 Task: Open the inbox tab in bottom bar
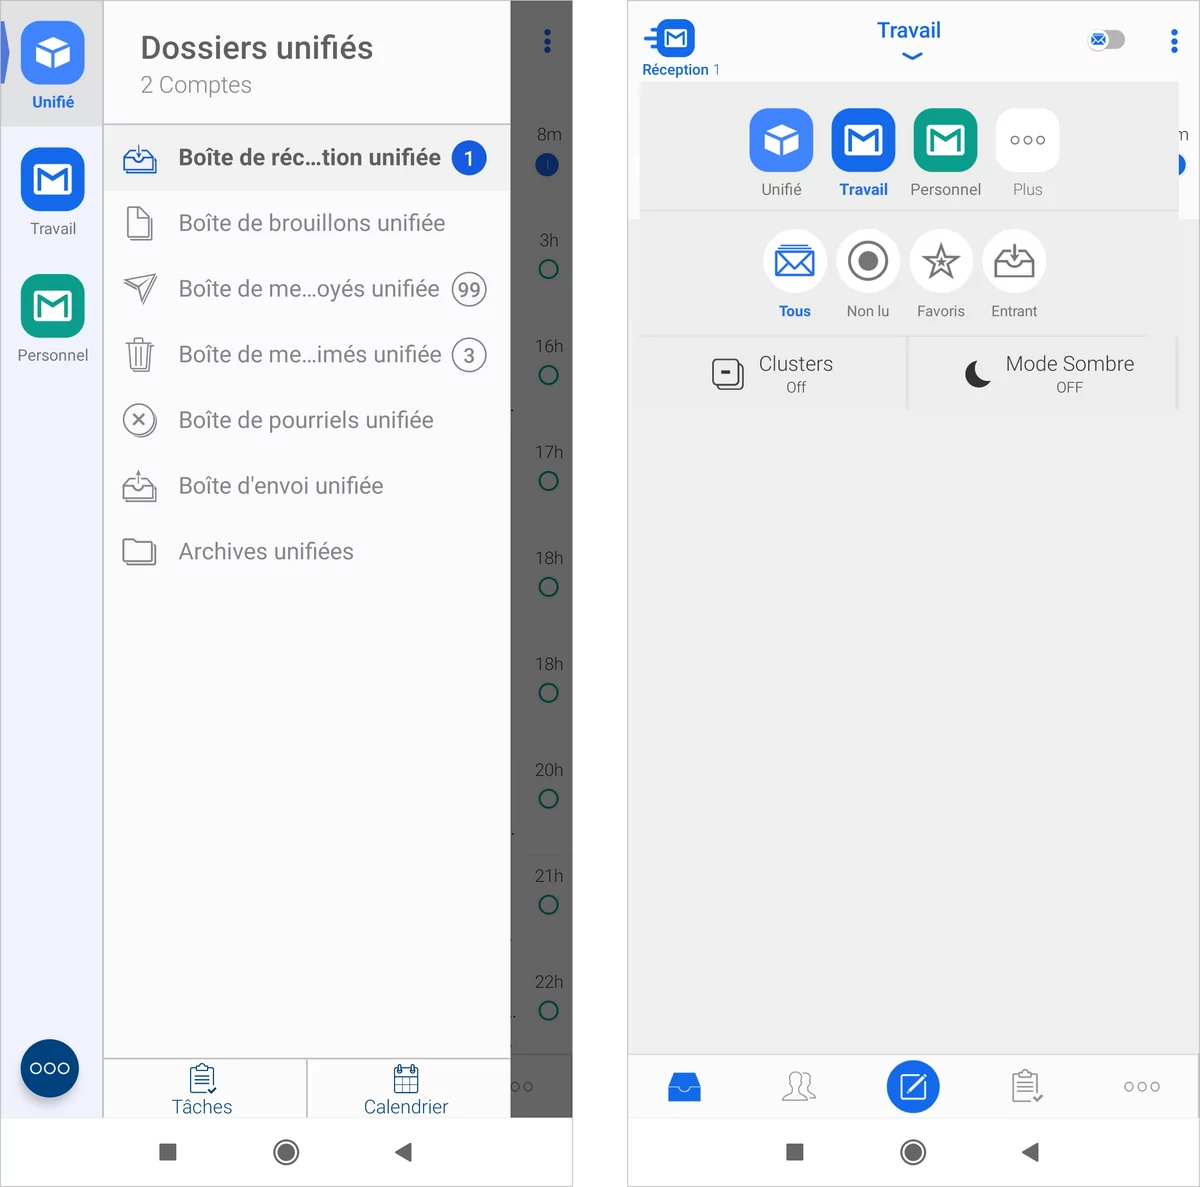[x=684, y=1086]
